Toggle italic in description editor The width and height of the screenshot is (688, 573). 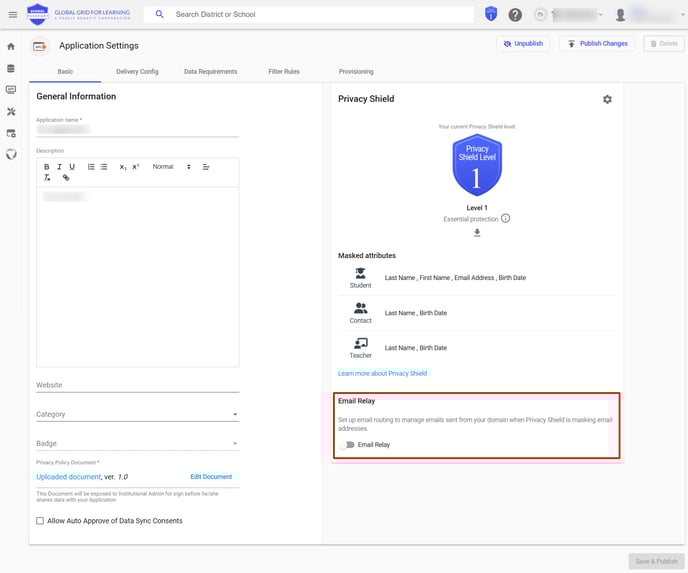click(59, 167)
